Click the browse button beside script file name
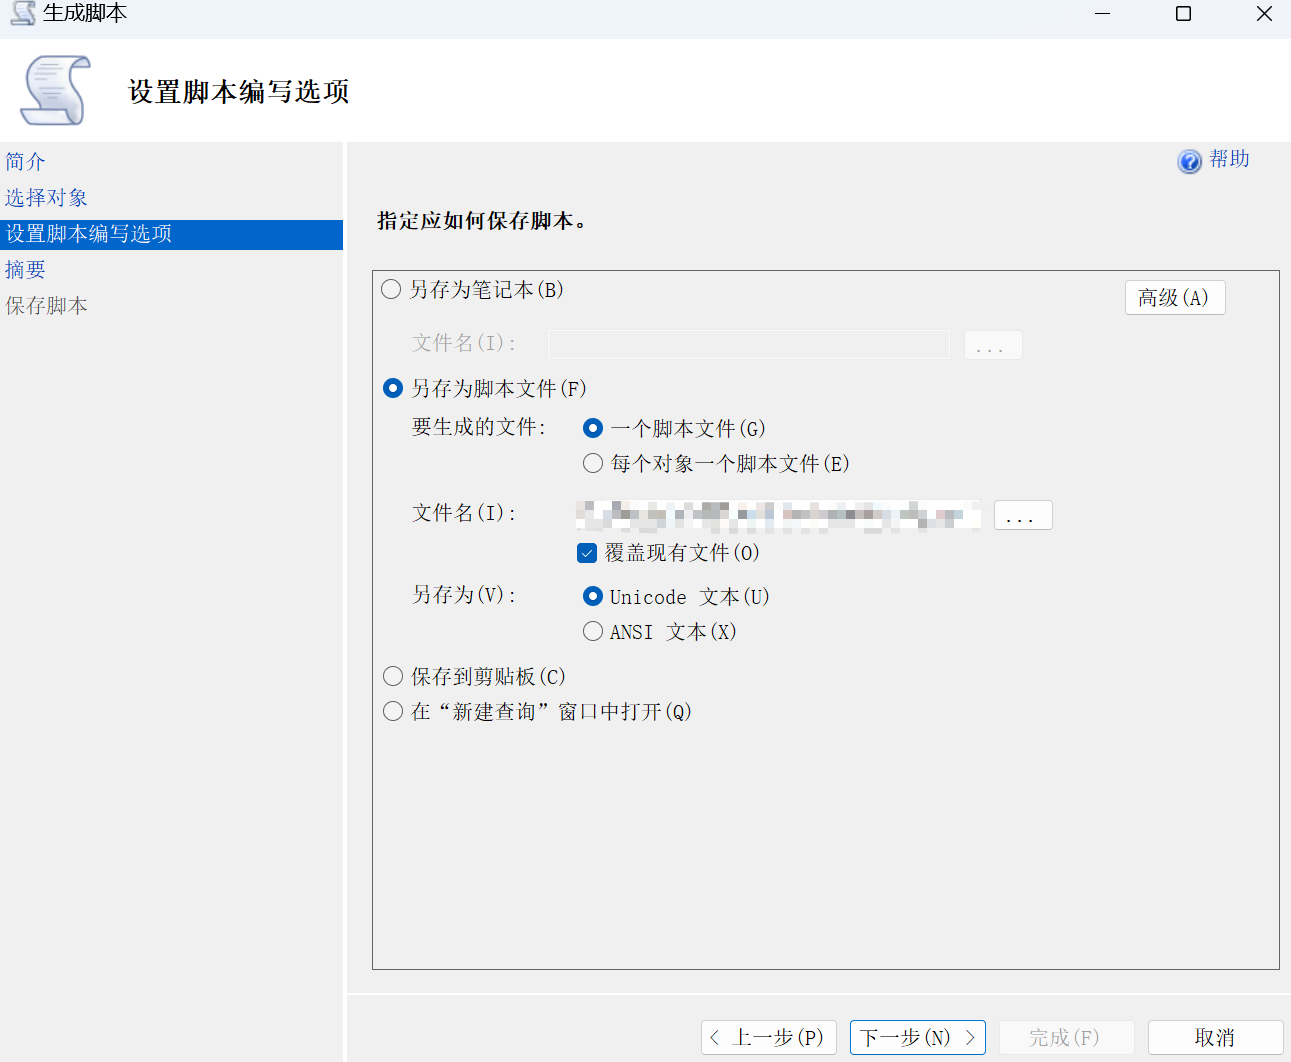This screenshot has width=1291, height=1062. click(x=1022, y=515)
